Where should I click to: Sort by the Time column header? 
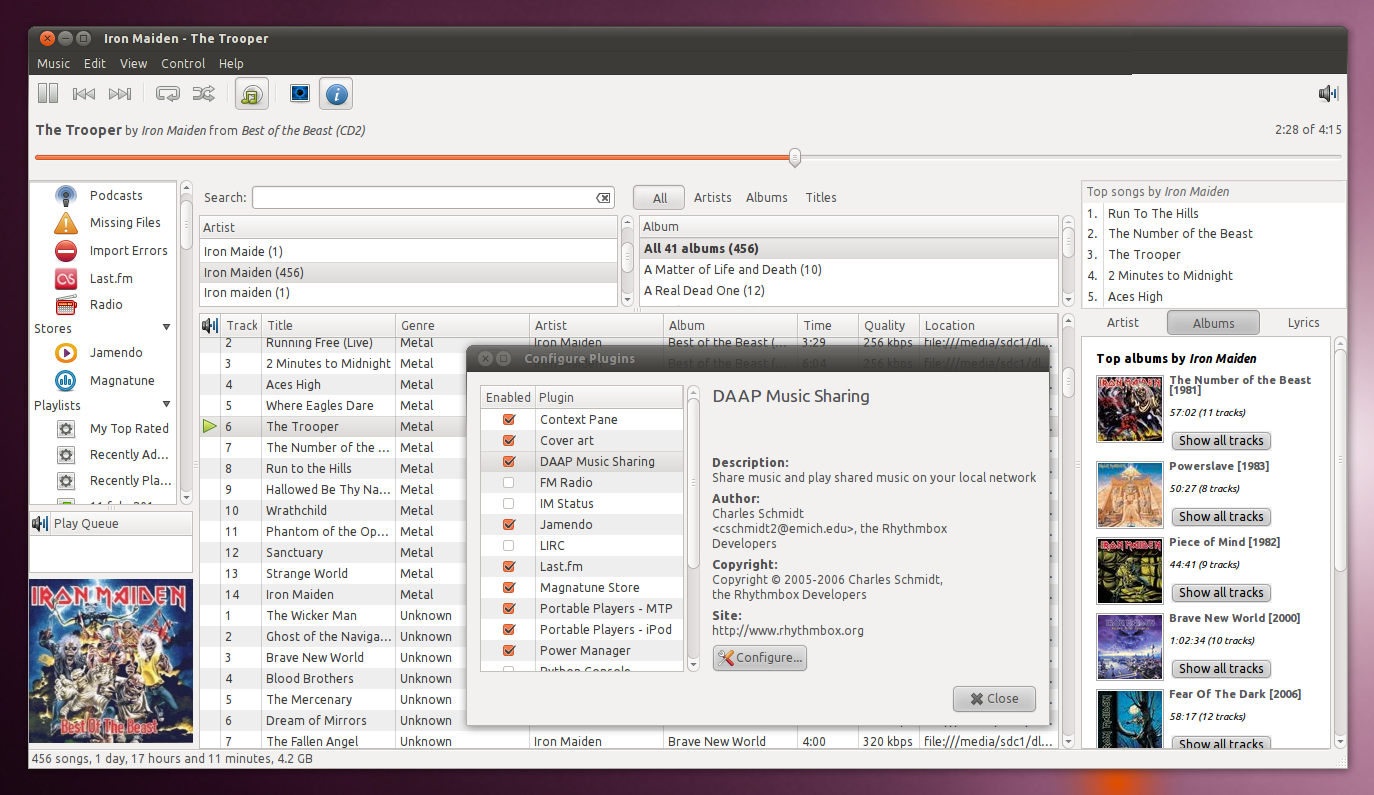pyautogui.click(x=828, y=325)
